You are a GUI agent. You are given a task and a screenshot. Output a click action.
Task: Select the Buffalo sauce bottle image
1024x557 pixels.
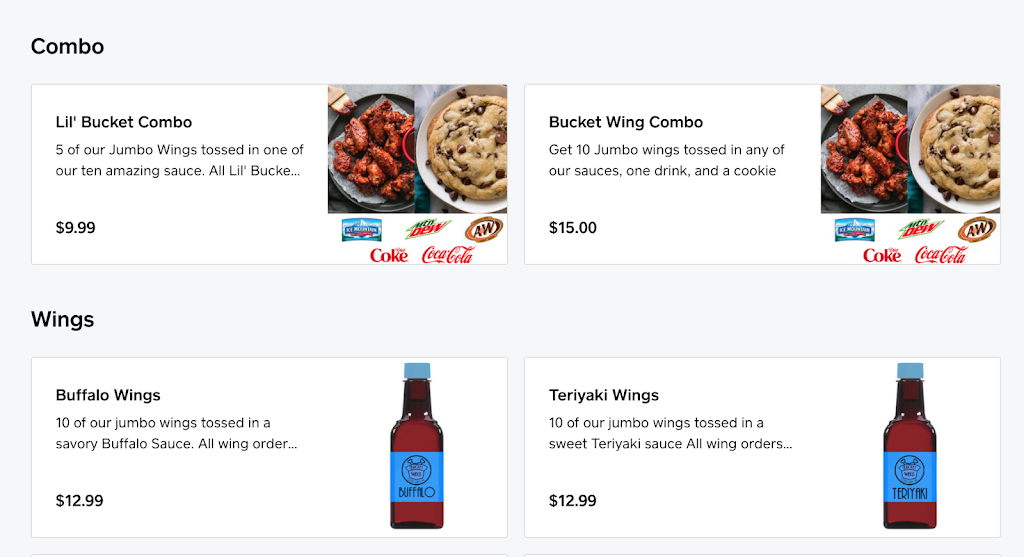[x=416, y=446]
